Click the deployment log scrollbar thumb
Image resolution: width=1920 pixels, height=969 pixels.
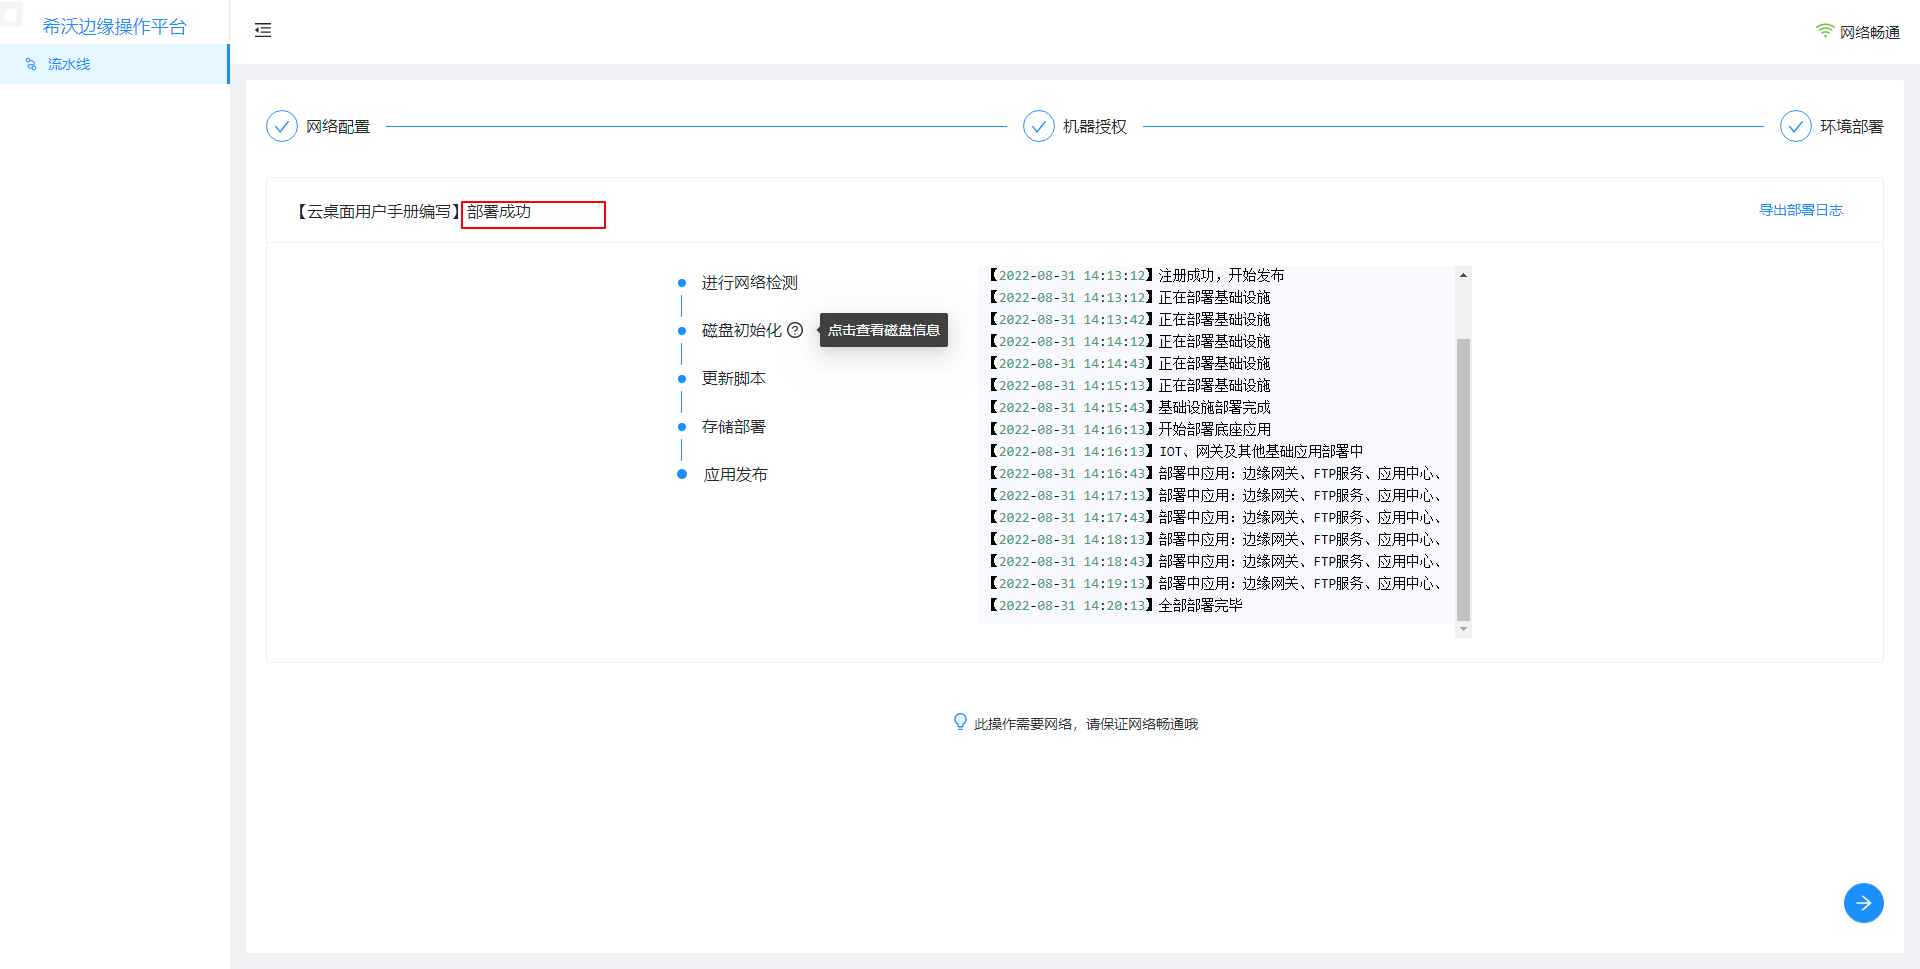click(1463, 479)
